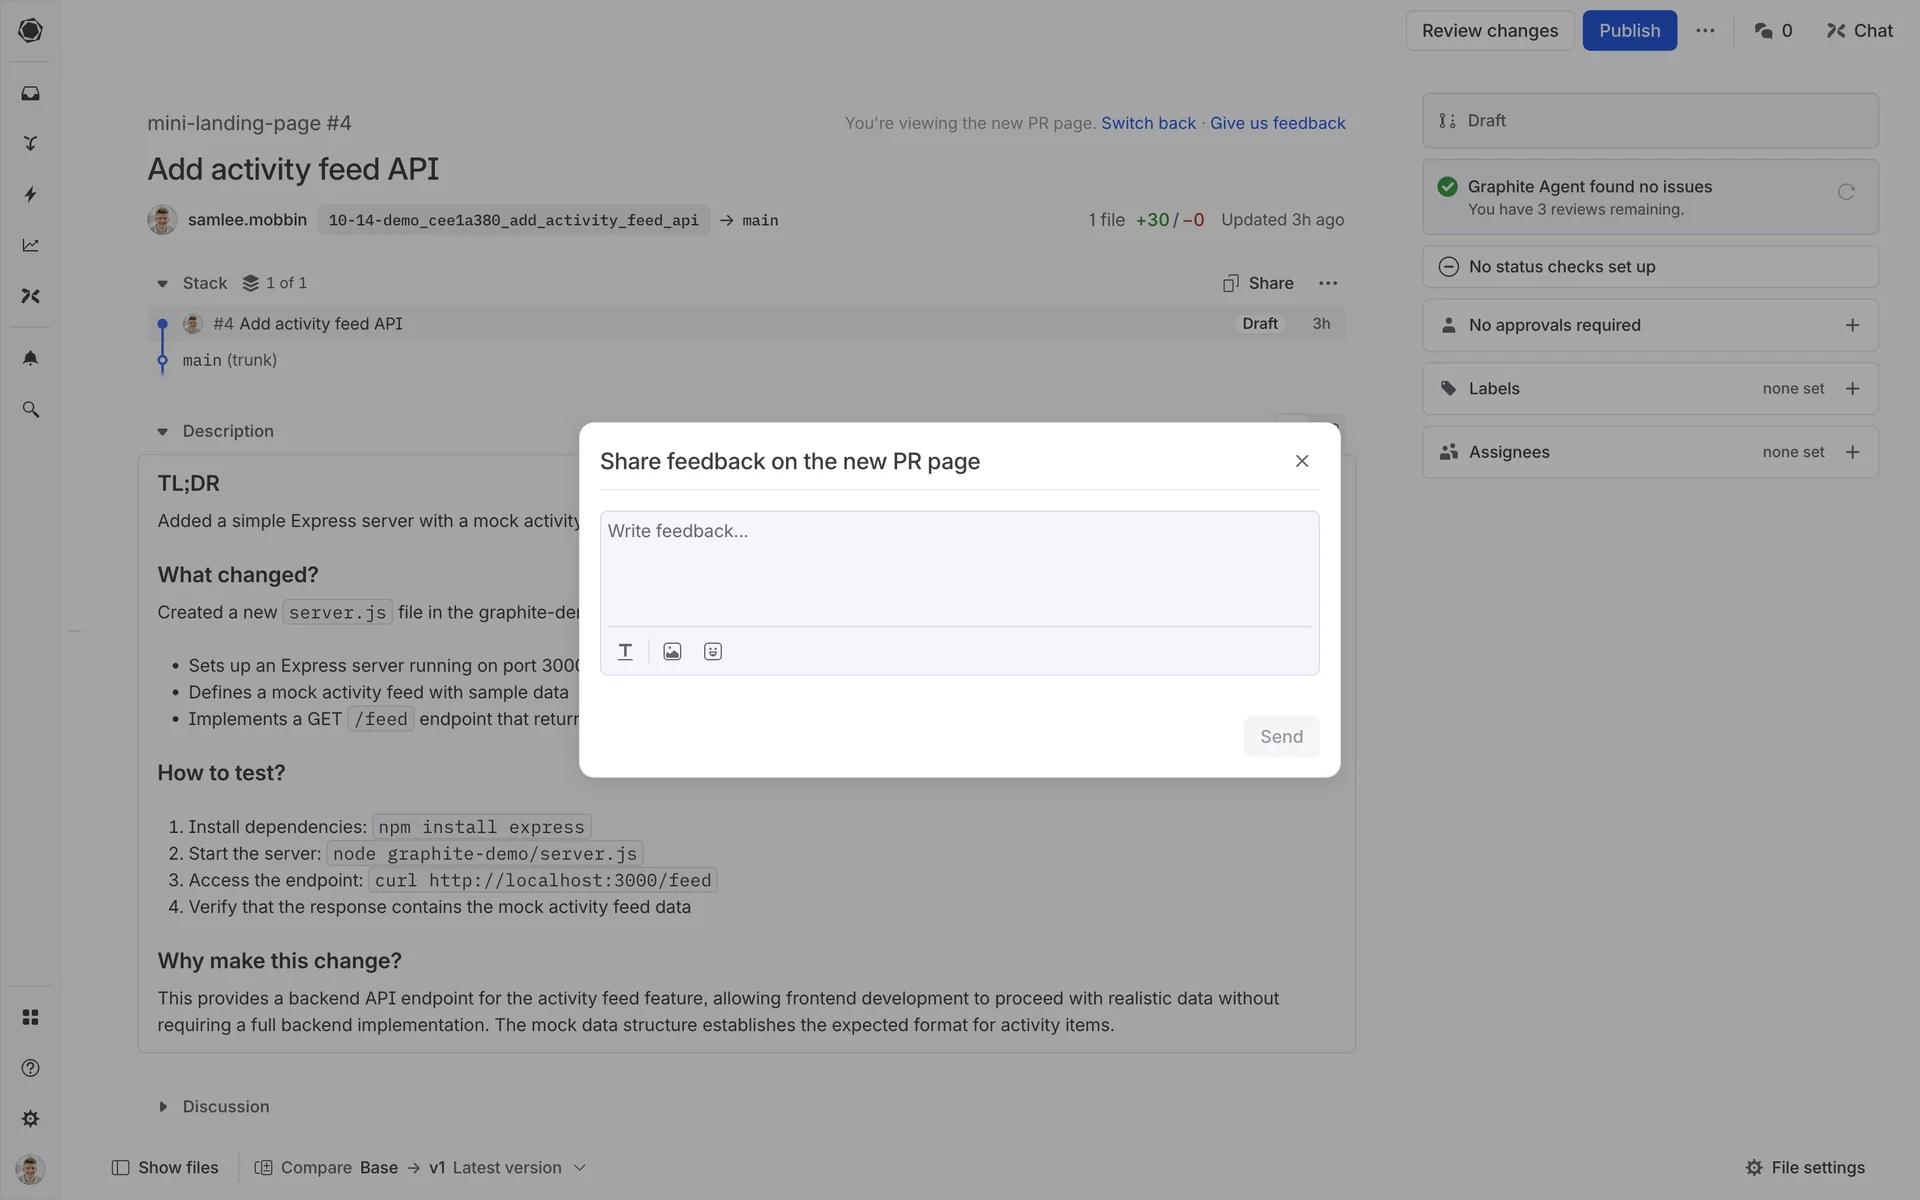
Task: Open the notifications bell in sidebar
Action: 31,358
